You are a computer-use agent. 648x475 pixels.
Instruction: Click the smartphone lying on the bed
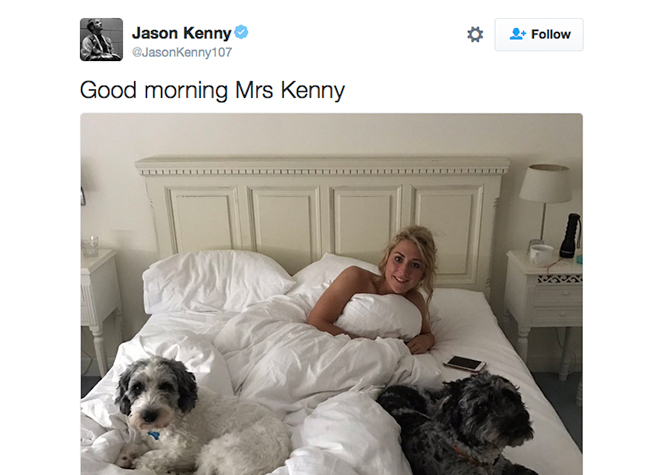pos(465,363)
